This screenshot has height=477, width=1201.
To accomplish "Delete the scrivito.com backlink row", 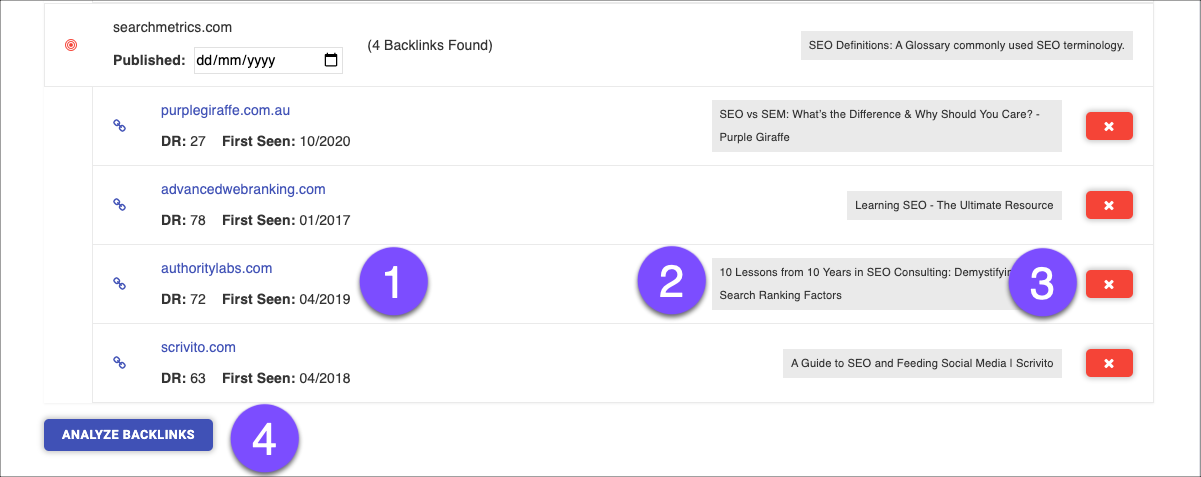I will [1108, 363].
